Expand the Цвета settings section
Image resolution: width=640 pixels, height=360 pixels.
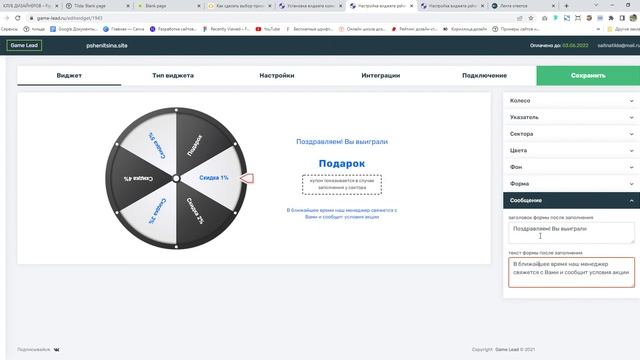[x=571, y=151]
